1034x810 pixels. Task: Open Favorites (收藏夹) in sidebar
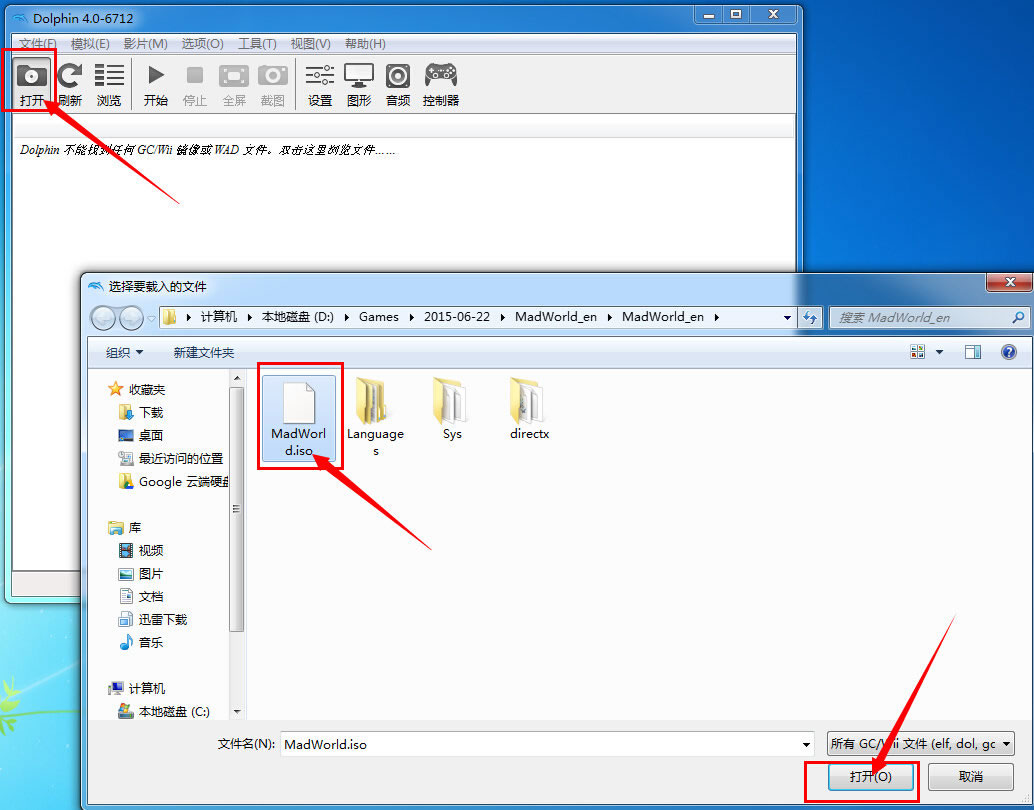coord(137,389)
